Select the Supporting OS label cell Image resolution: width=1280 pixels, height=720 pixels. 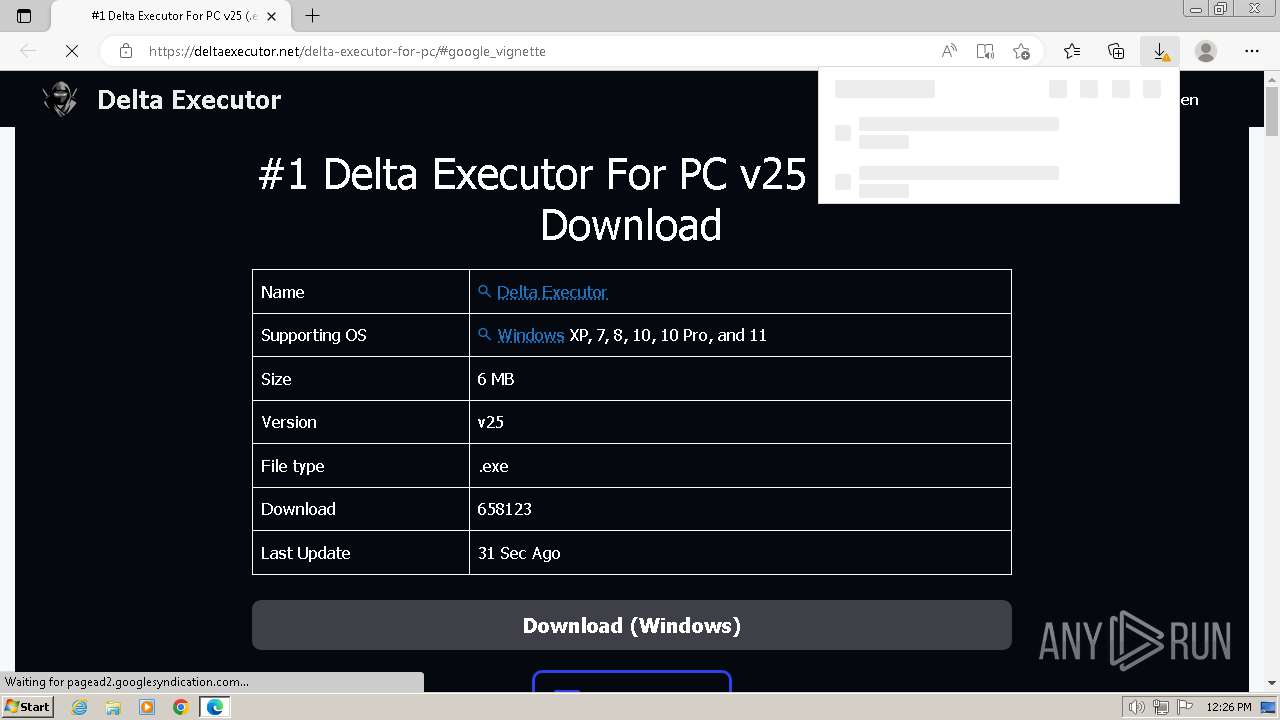(361, 335)
